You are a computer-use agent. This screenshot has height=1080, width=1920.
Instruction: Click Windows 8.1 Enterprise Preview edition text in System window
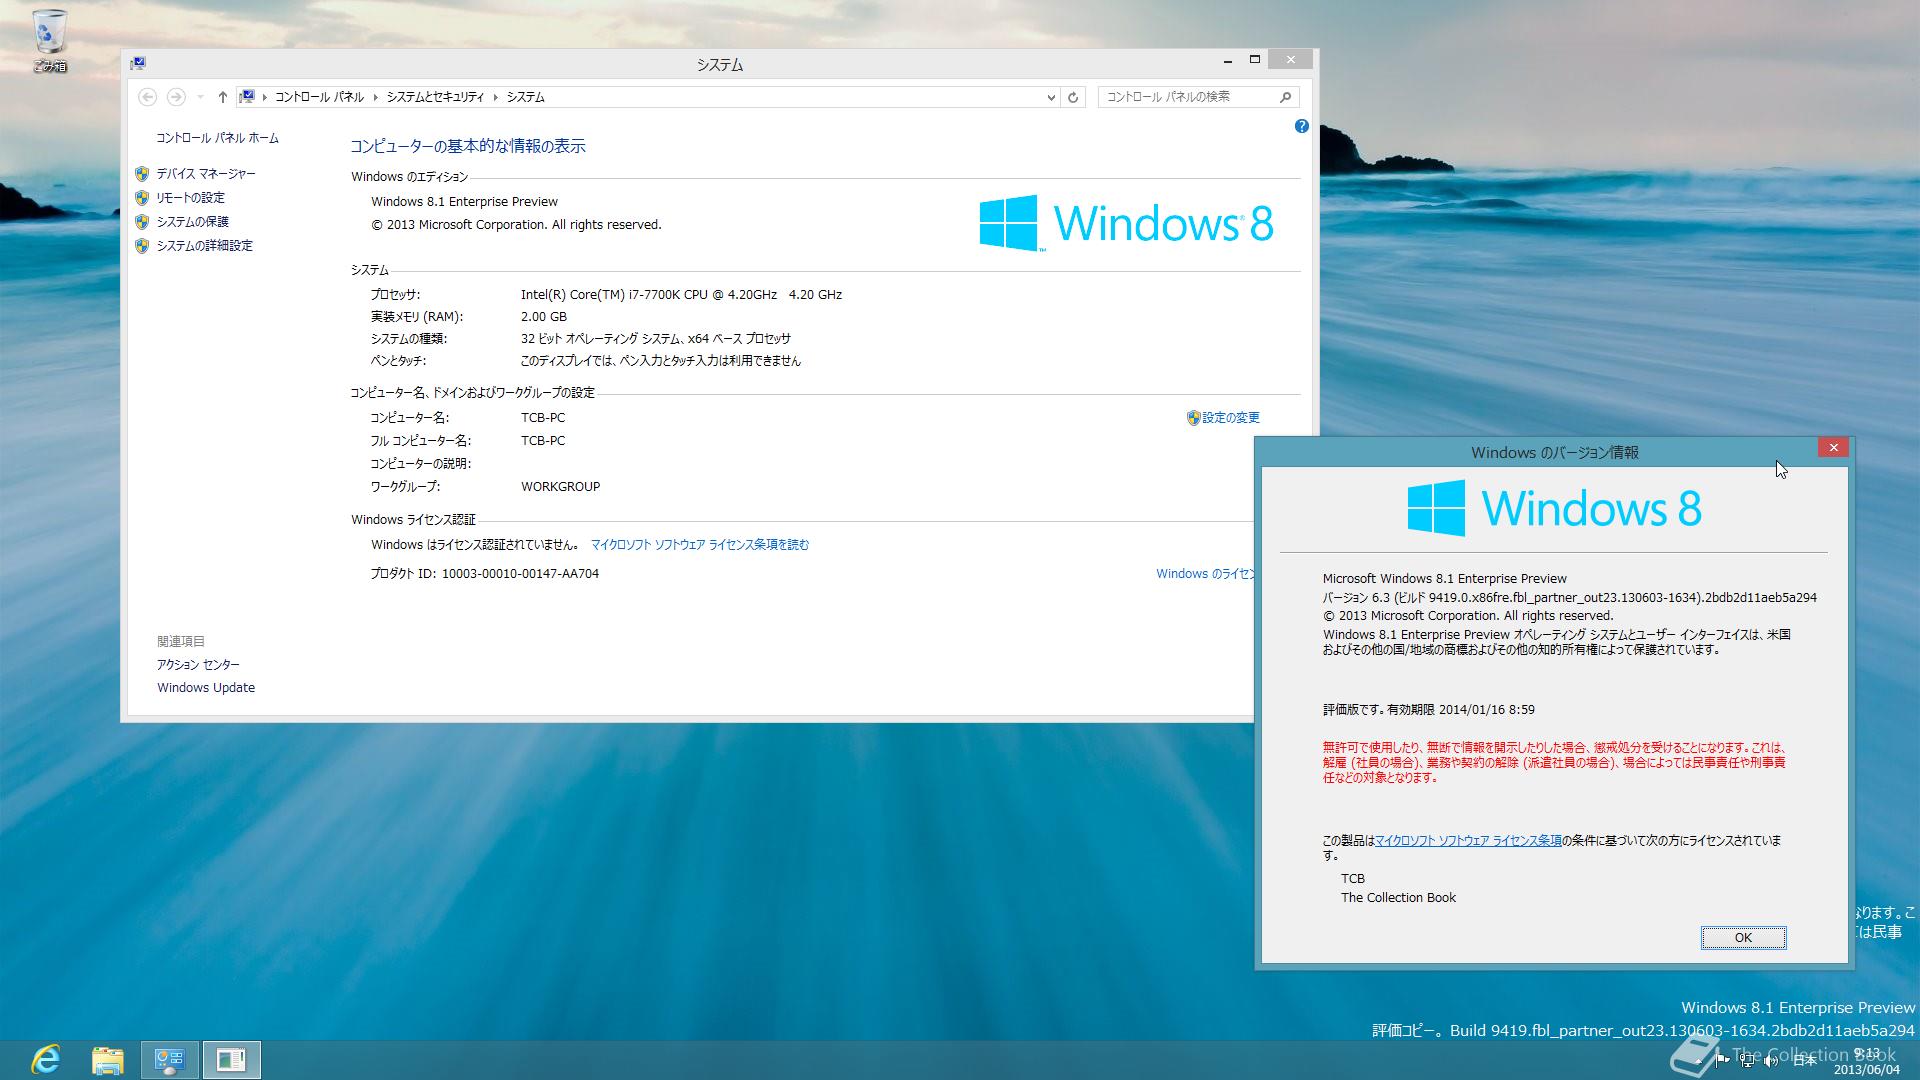pos(464,202)
